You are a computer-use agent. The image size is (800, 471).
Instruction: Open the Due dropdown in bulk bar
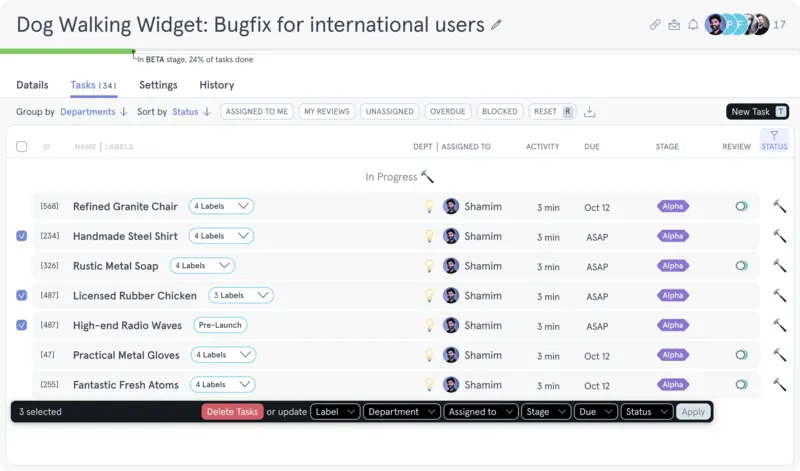(x=596, y=412)
